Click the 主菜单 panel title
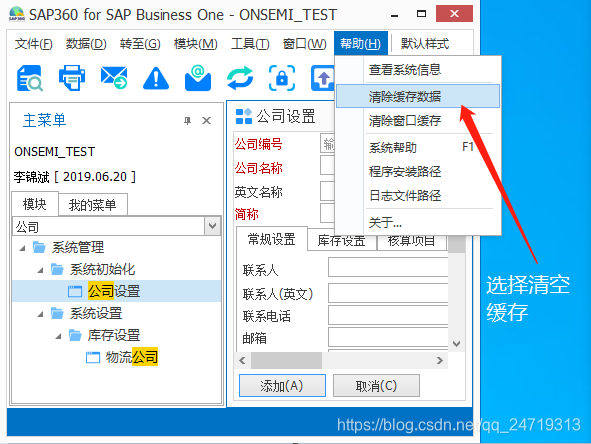 click(x=44, y=120)
